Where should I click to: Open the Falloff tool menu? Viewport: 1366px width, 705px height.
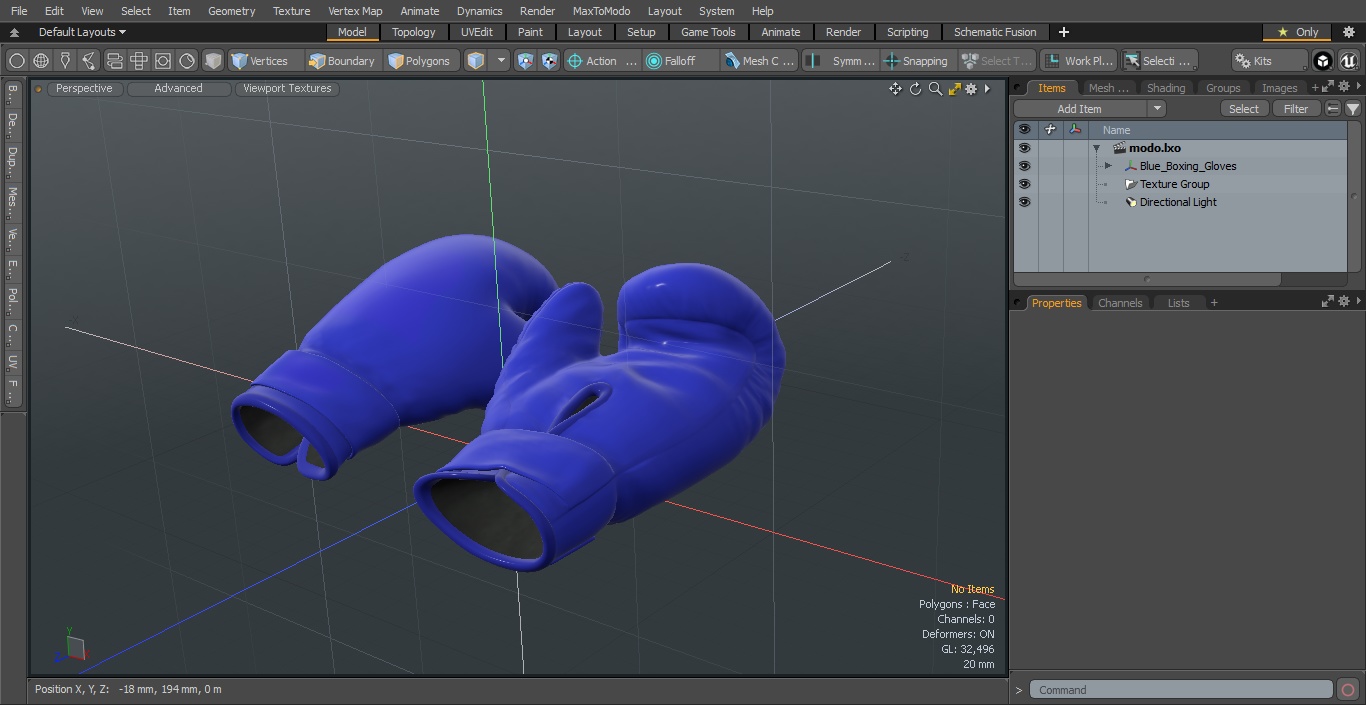click(681, 61)
